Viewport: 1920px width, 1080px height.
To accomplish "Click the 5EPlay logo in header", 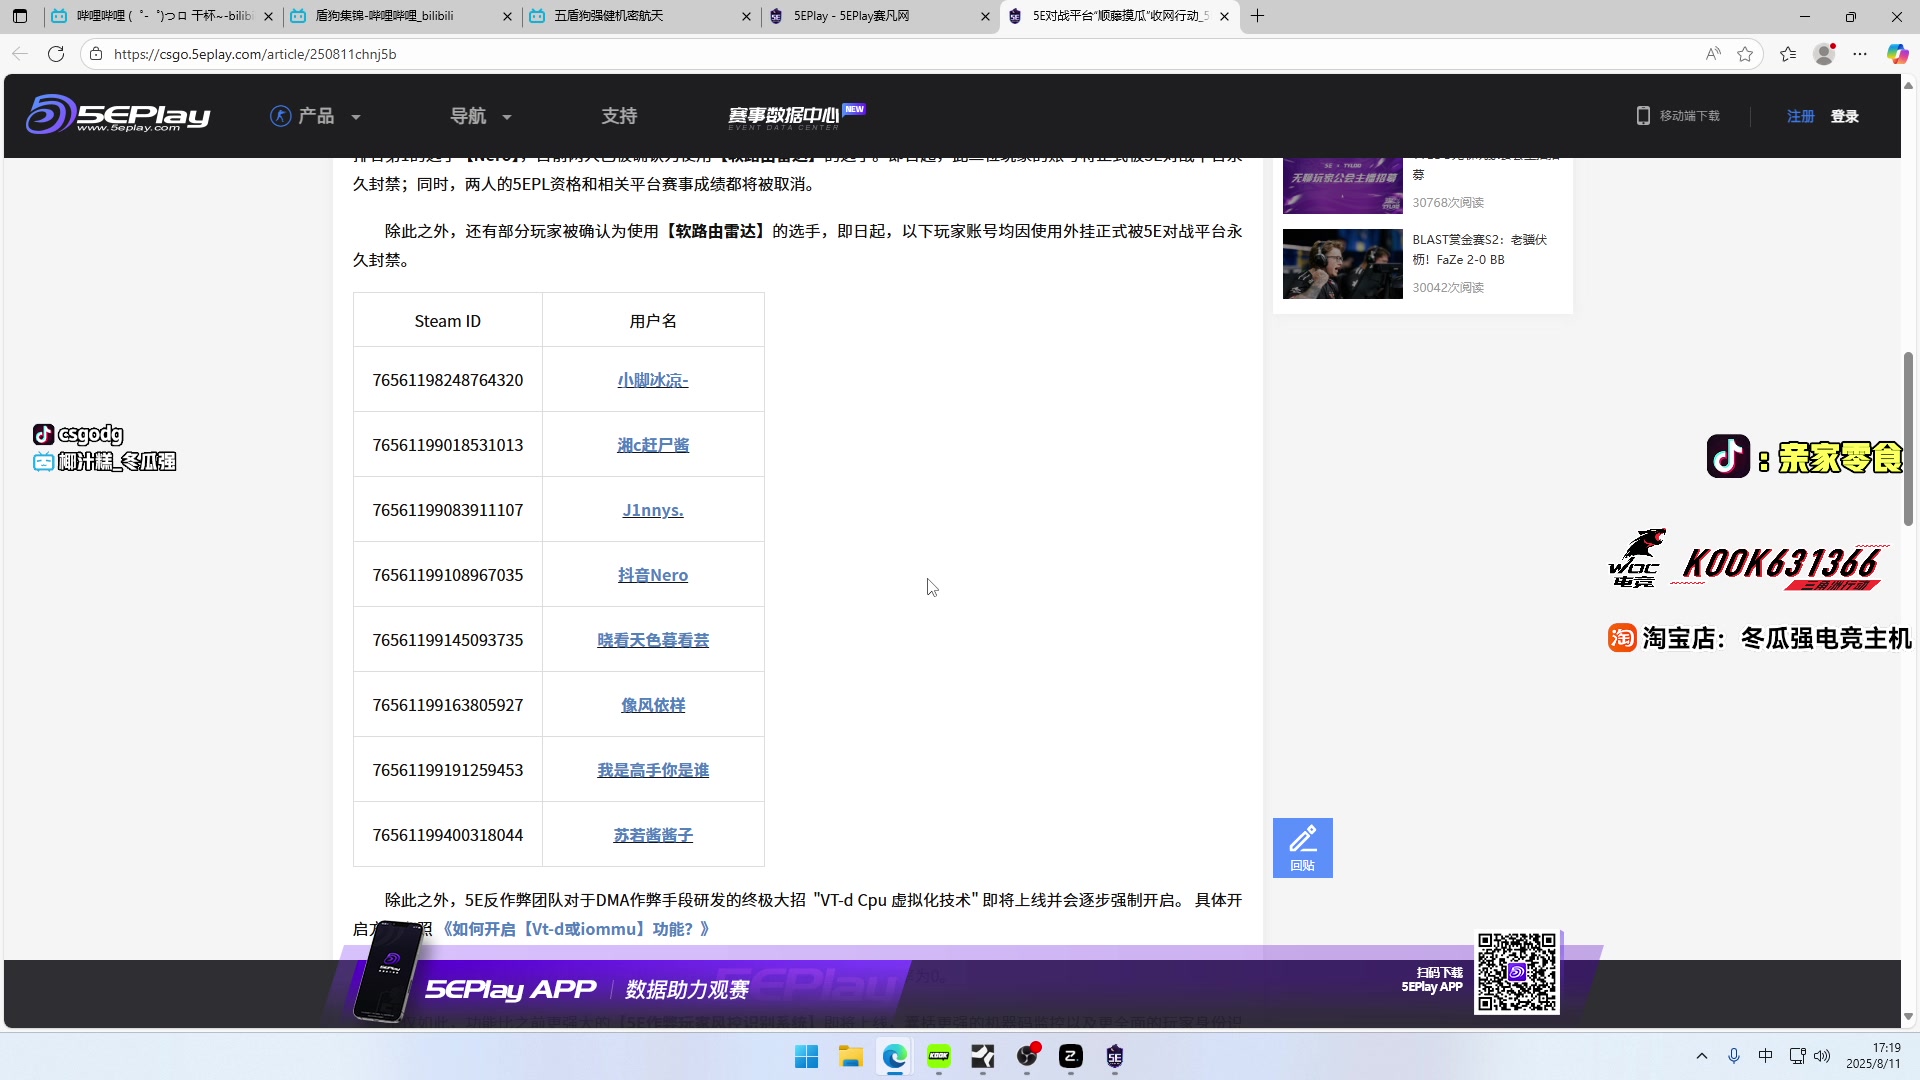I will coord(118,114).
